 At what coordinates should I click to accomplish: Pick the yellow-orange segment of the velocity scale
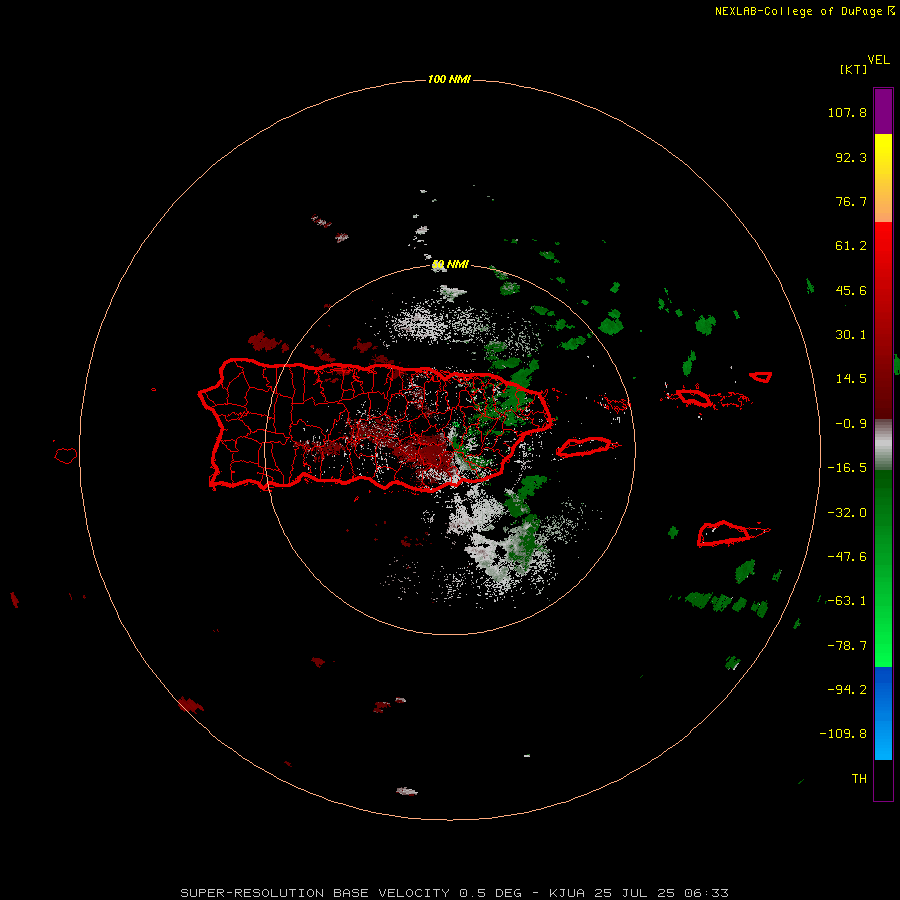tap(883, 178)
